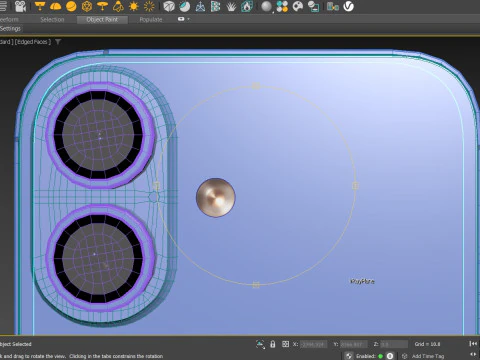Open ribbon display options dropdown arrow
The image size is (480, 360).
(x=189, y=19)
